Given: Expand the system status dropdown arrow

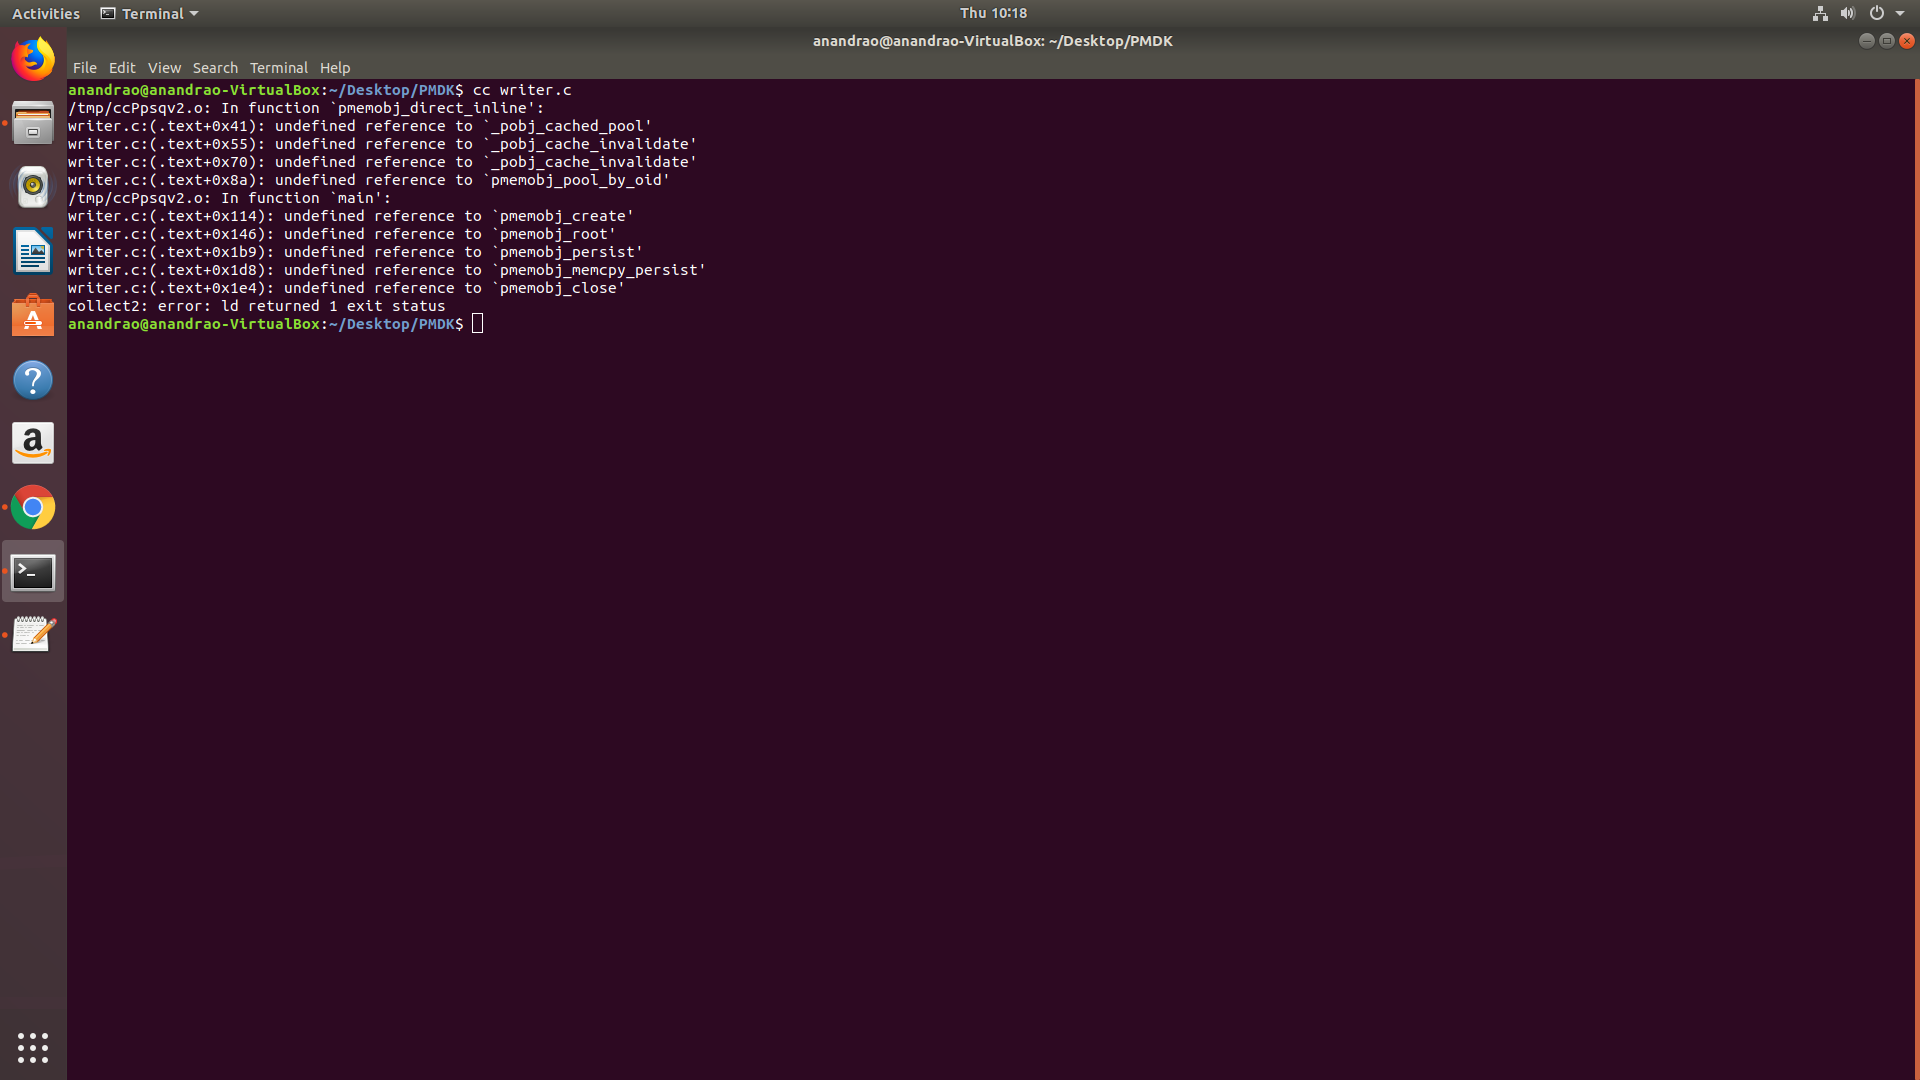Looking at the screenshot, I should pyautogui.click(x=1901, y=13).
